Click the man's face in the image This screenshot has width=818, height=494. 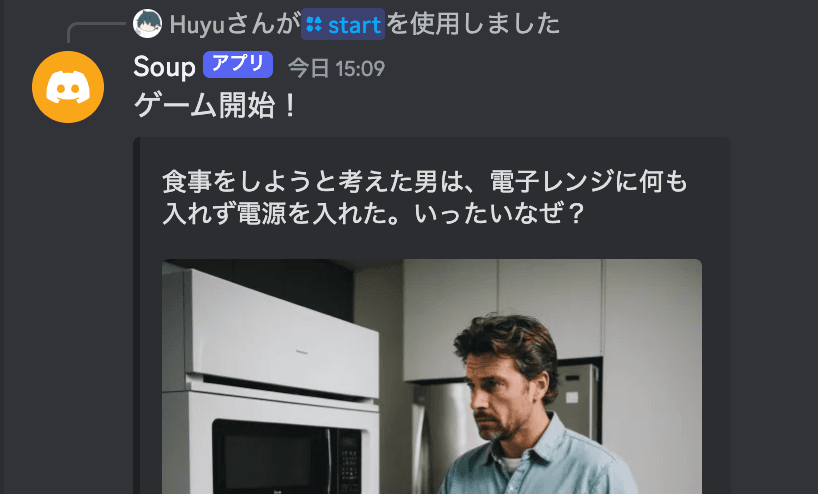[x=501, y=396]
